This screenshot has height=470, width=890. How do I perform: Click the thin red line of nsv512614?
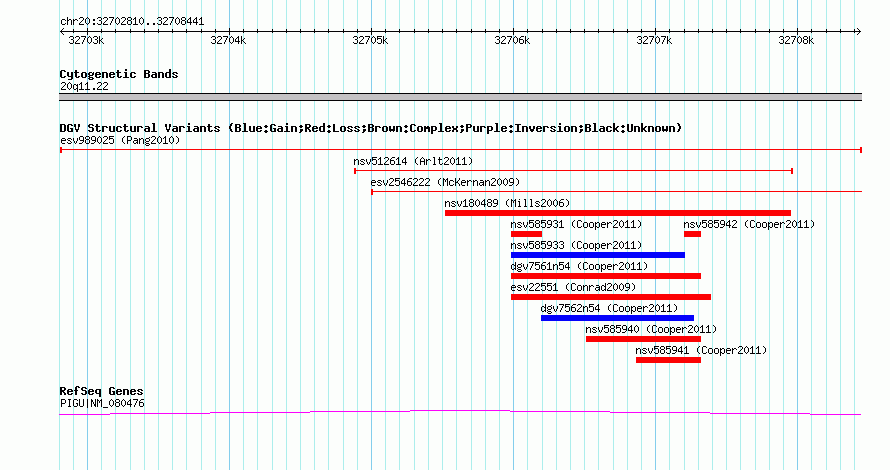[x=573, y=171]
